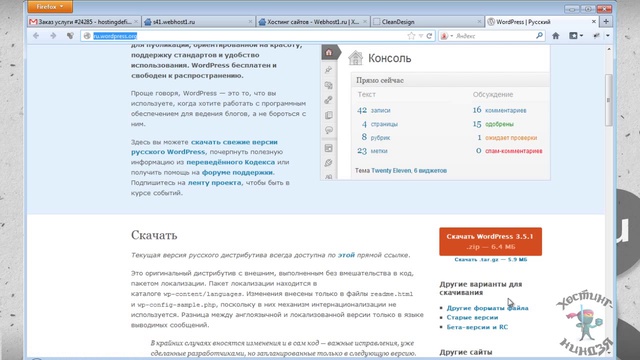Switch to the CleanDesign tab
Viewport: 640px width, 360px height.
pos(427,22)
